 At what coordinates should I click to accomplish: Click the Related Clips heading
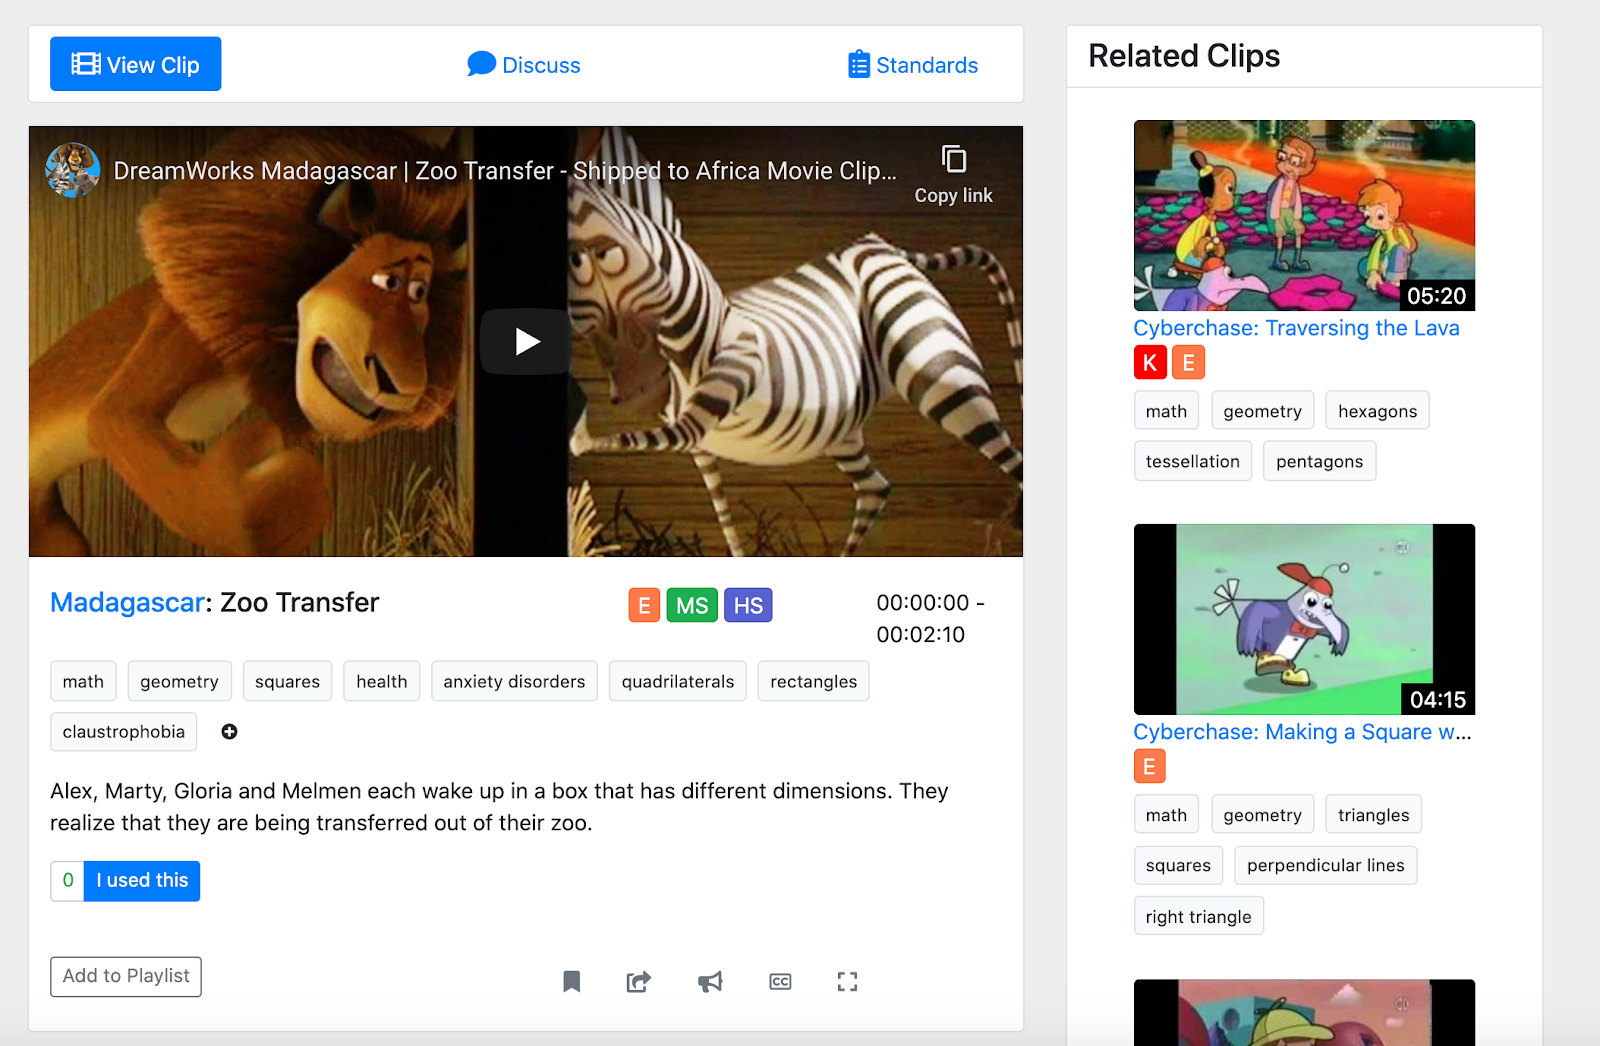1184,56
